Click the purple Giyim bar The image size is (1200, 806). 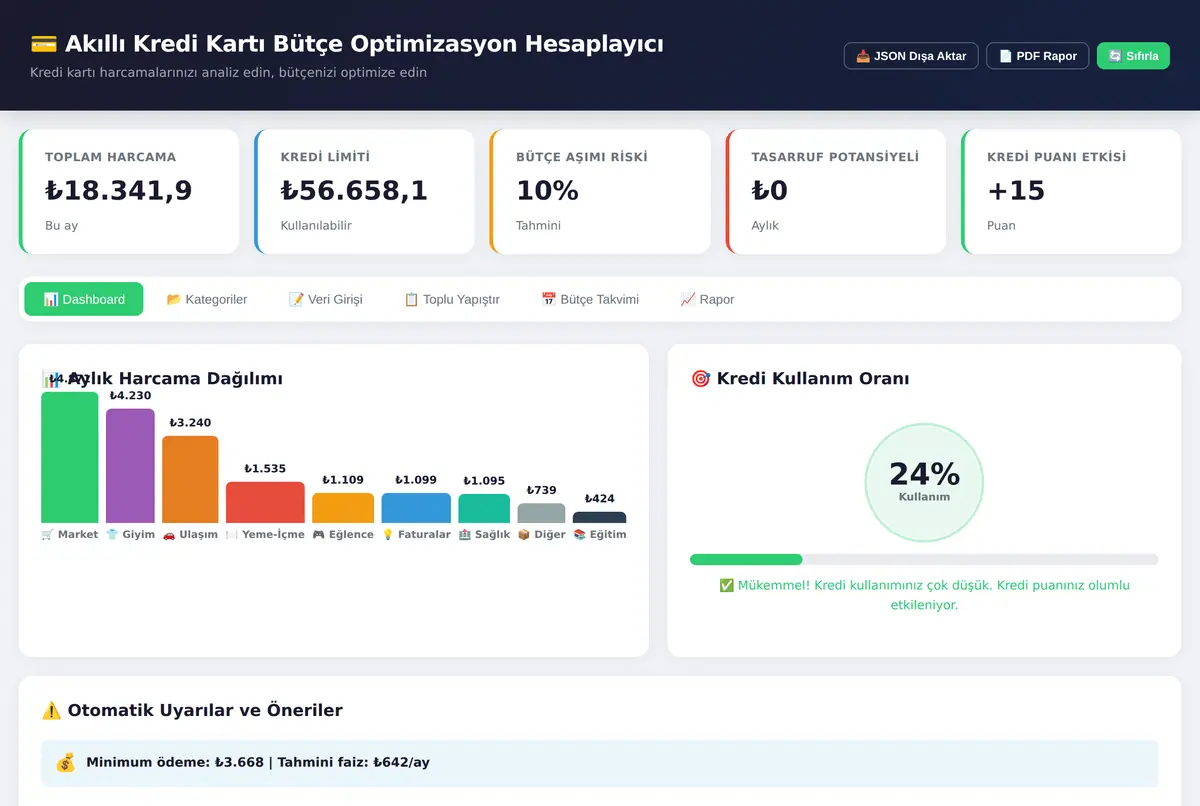tap(130, 466)
